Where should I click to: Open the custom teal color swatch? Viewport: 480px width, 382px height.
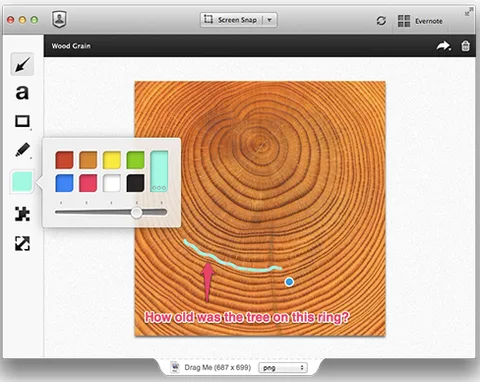(159, 171)
